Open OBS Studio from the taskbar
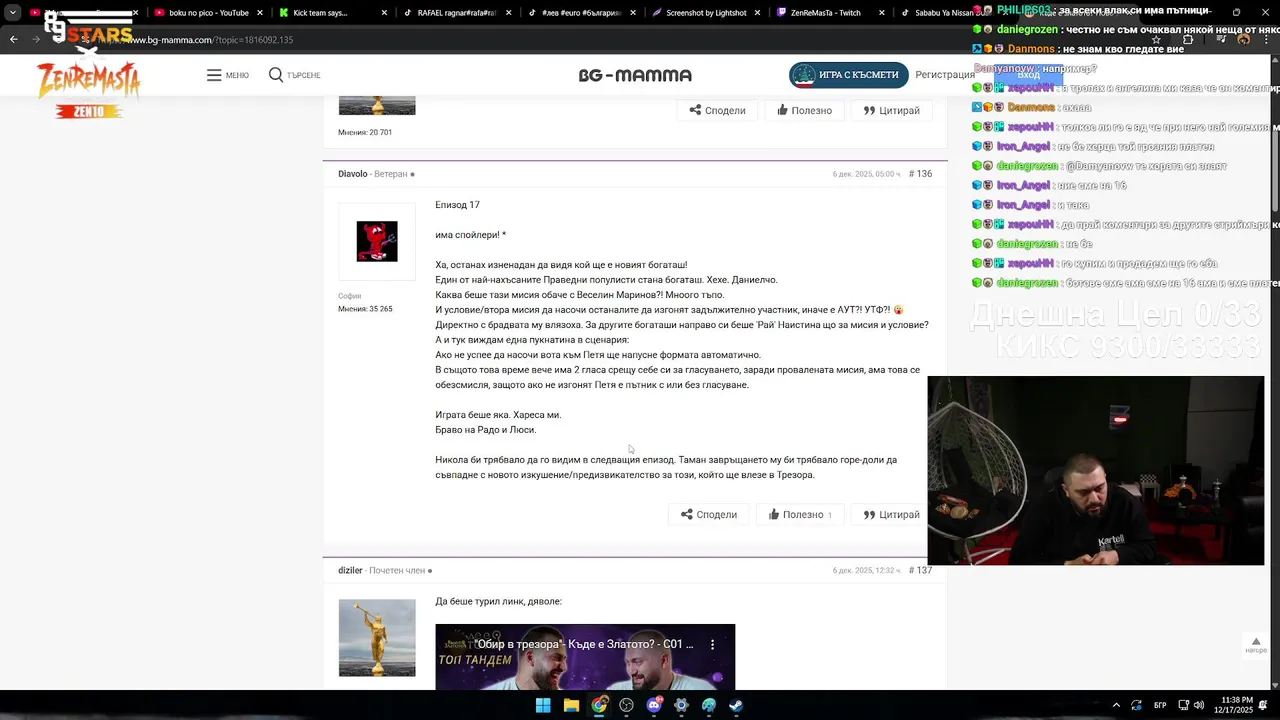Image resolution: width=1280 pixels, height=720 pixels. [x=626, y=705]
